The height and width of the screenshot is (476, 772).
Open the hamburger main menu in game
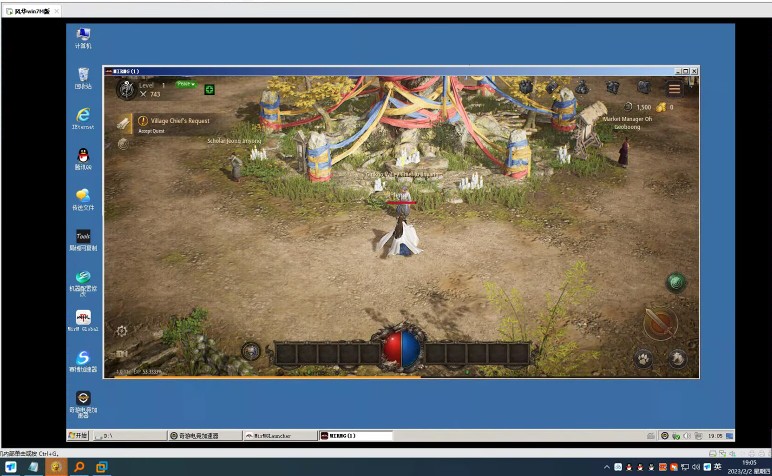pos(674,89)
